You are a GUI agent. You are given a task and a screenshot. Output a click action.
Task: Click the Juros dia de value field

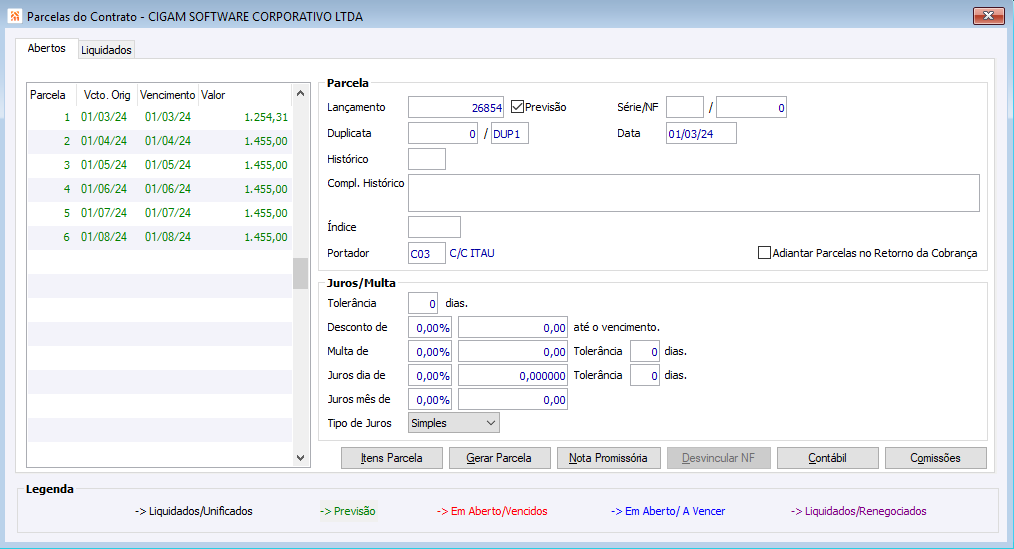tap(513, 376)
